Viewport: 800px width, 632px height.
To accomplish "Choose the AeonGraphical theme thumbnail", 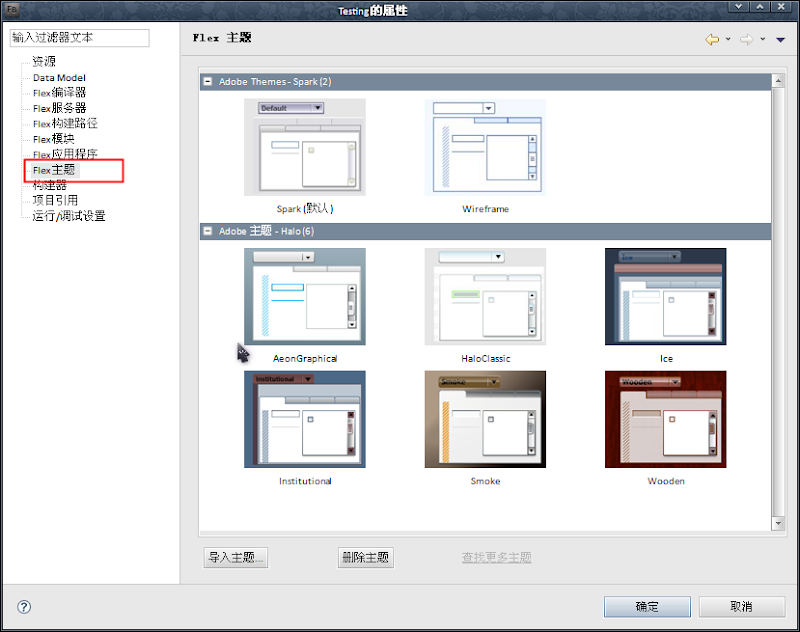I will click(x=305, y=297).
